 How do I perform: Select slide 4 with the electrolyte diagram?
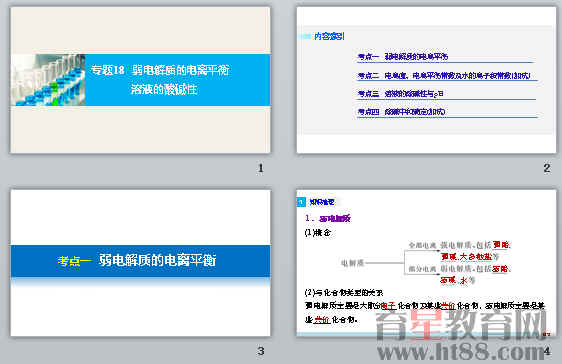(427, 263)
